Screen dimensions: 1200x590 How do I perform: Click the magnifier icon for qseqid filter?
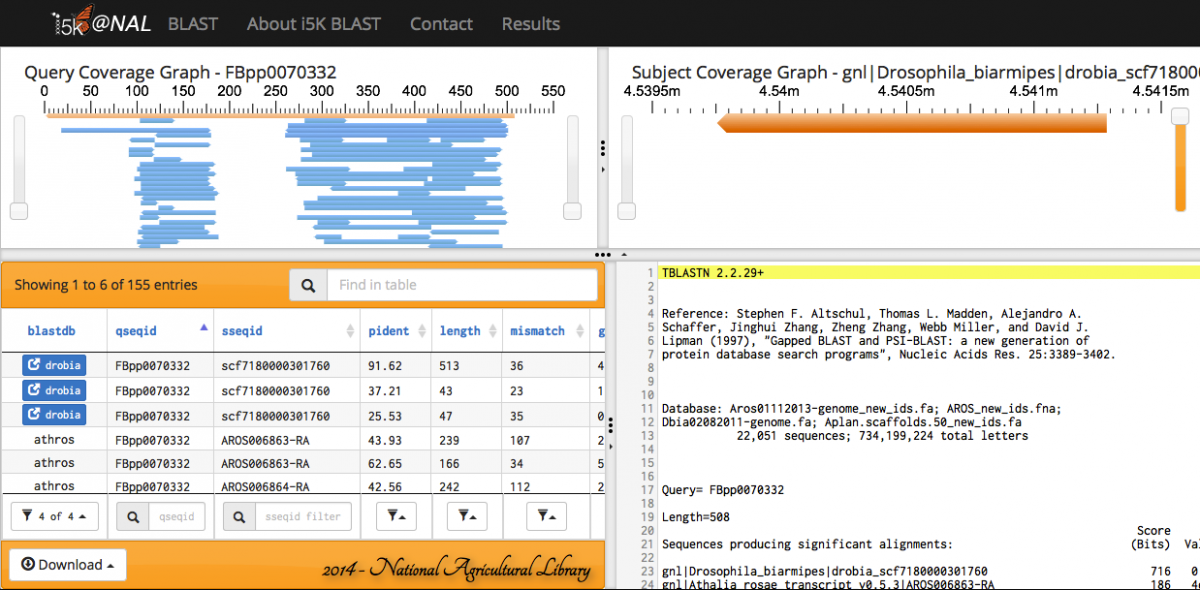click(x=132, y=516)
